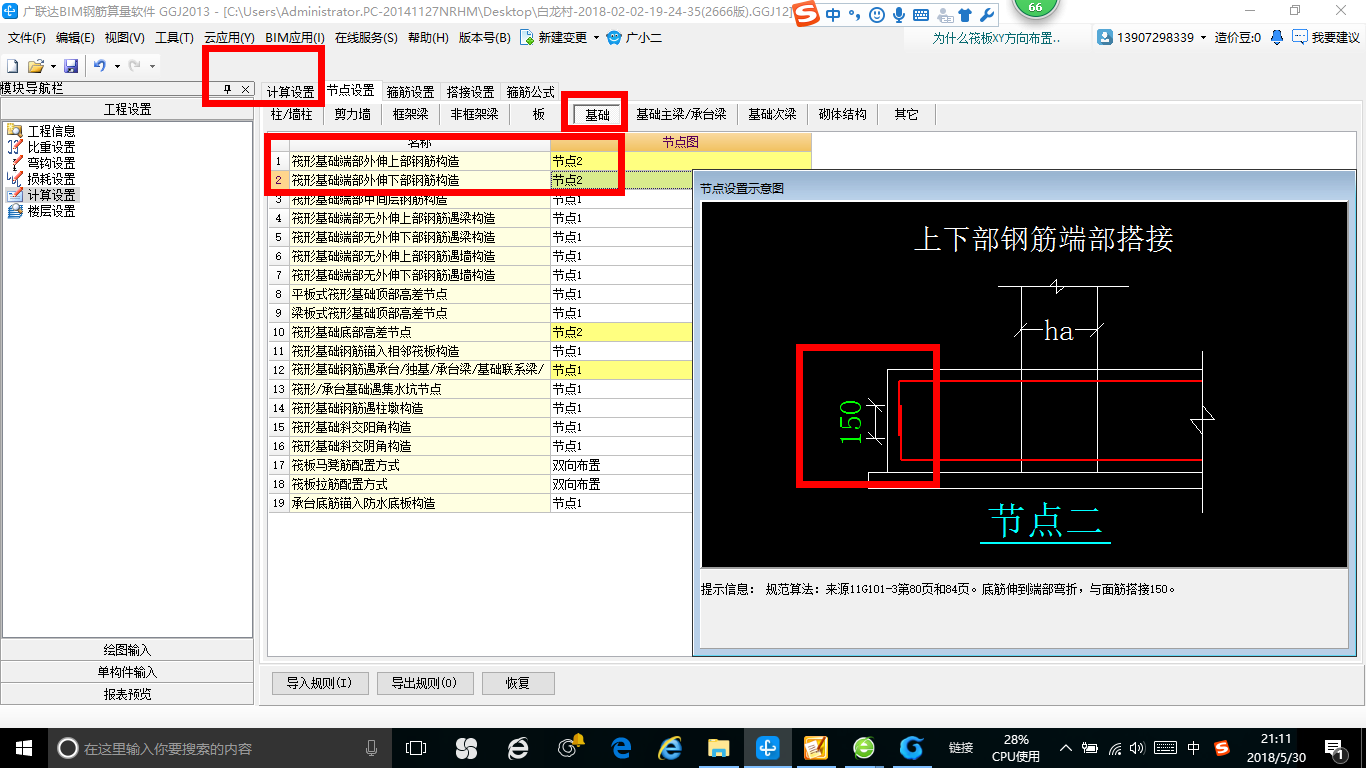Open File Explorer from the taskbar
Viewport: 1366px width, 768px height.
point(718,747)
